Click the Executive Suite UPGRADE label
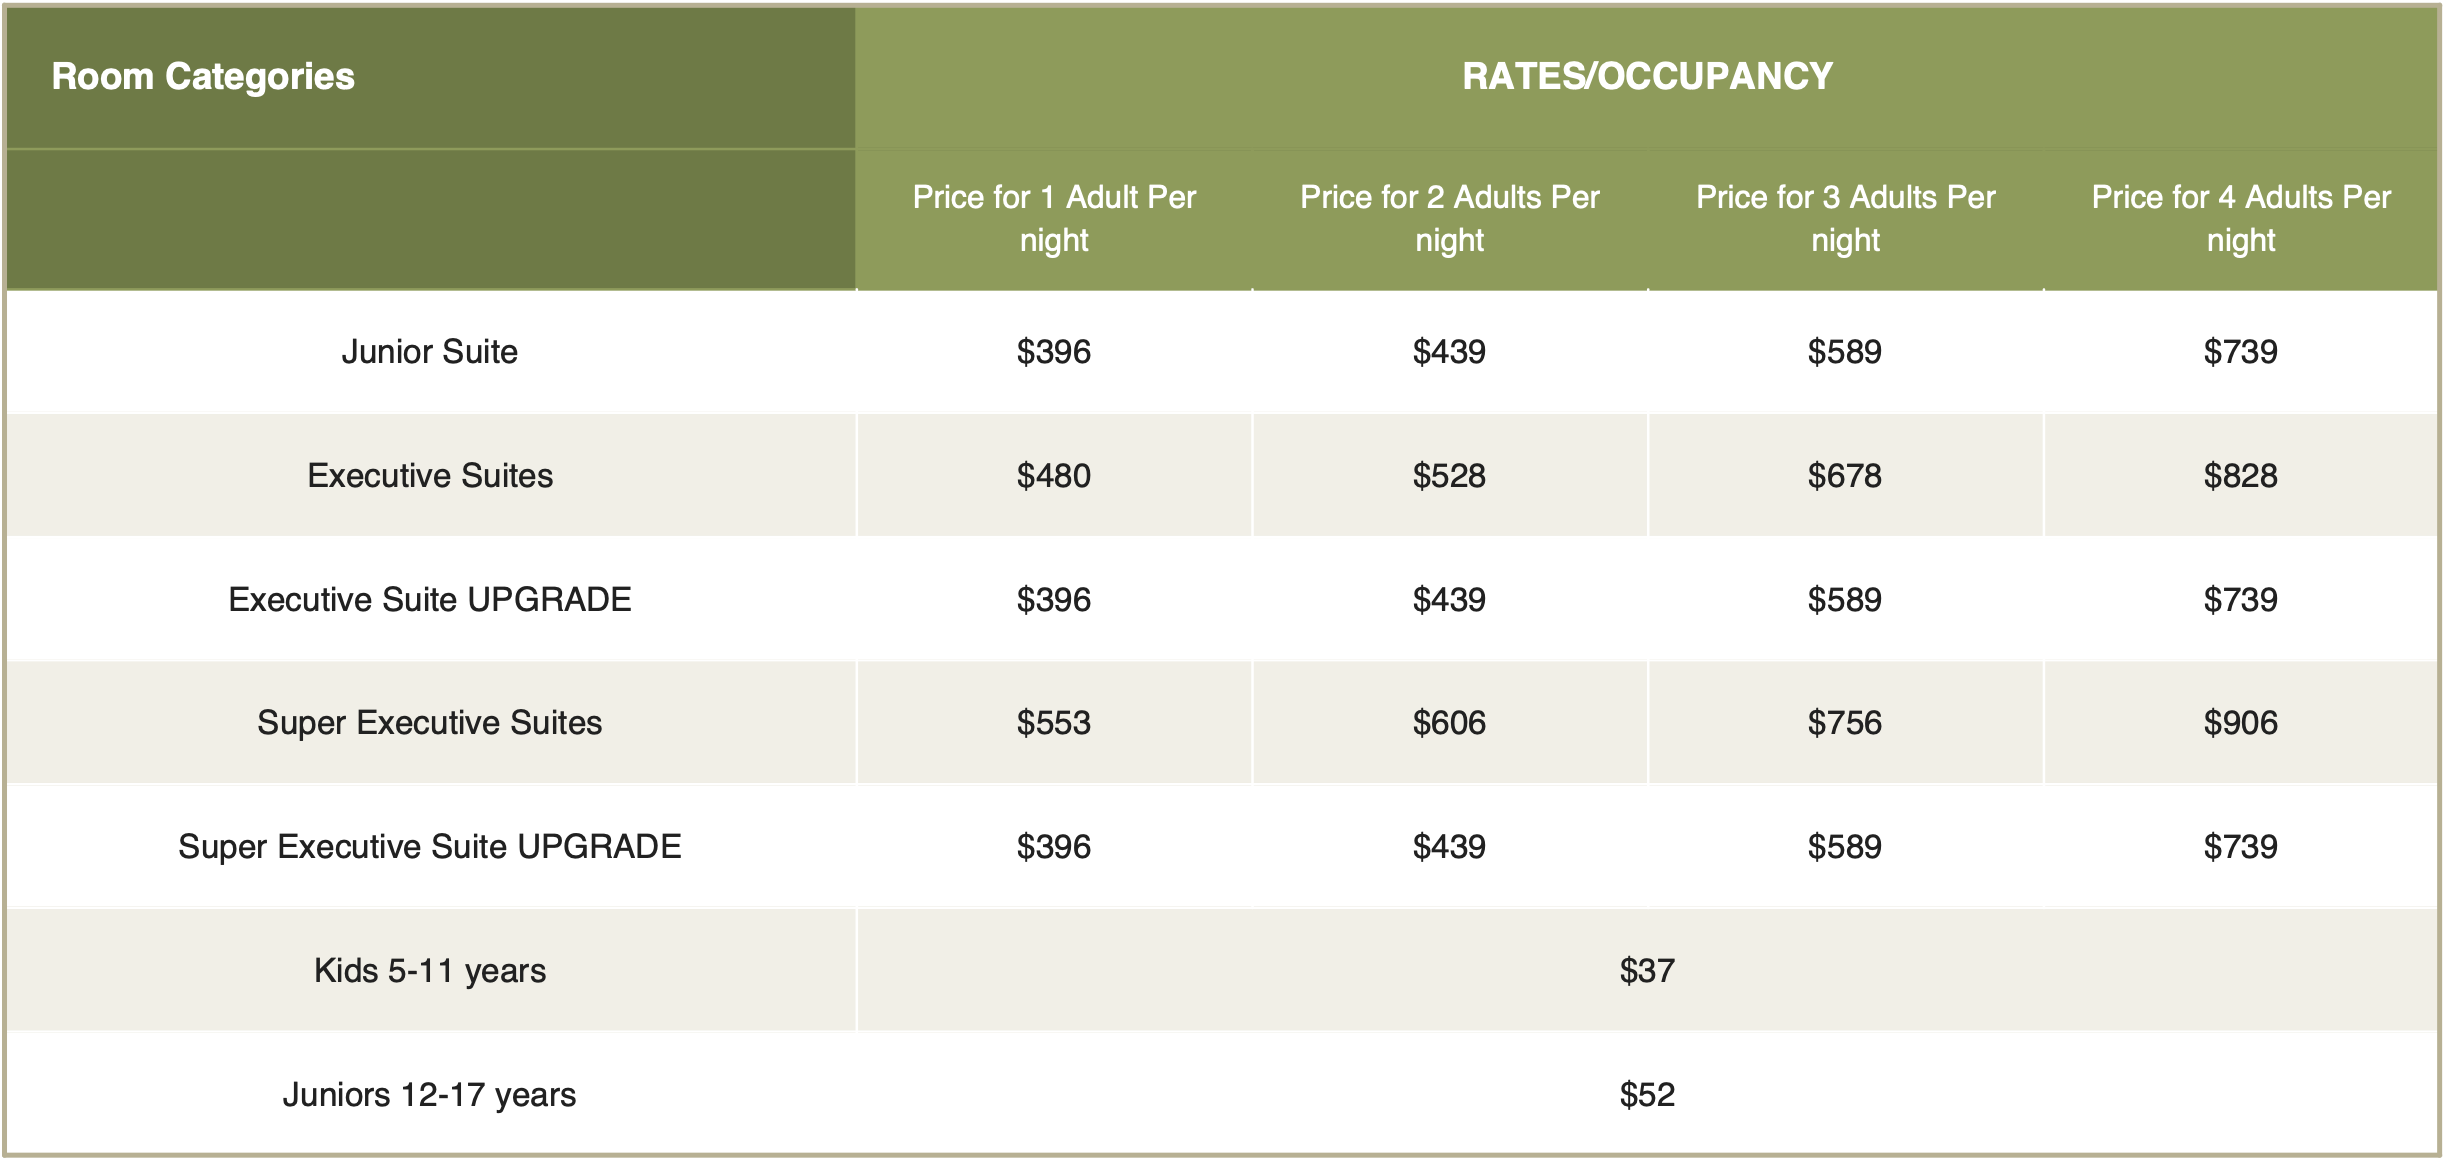 (430, 600)
